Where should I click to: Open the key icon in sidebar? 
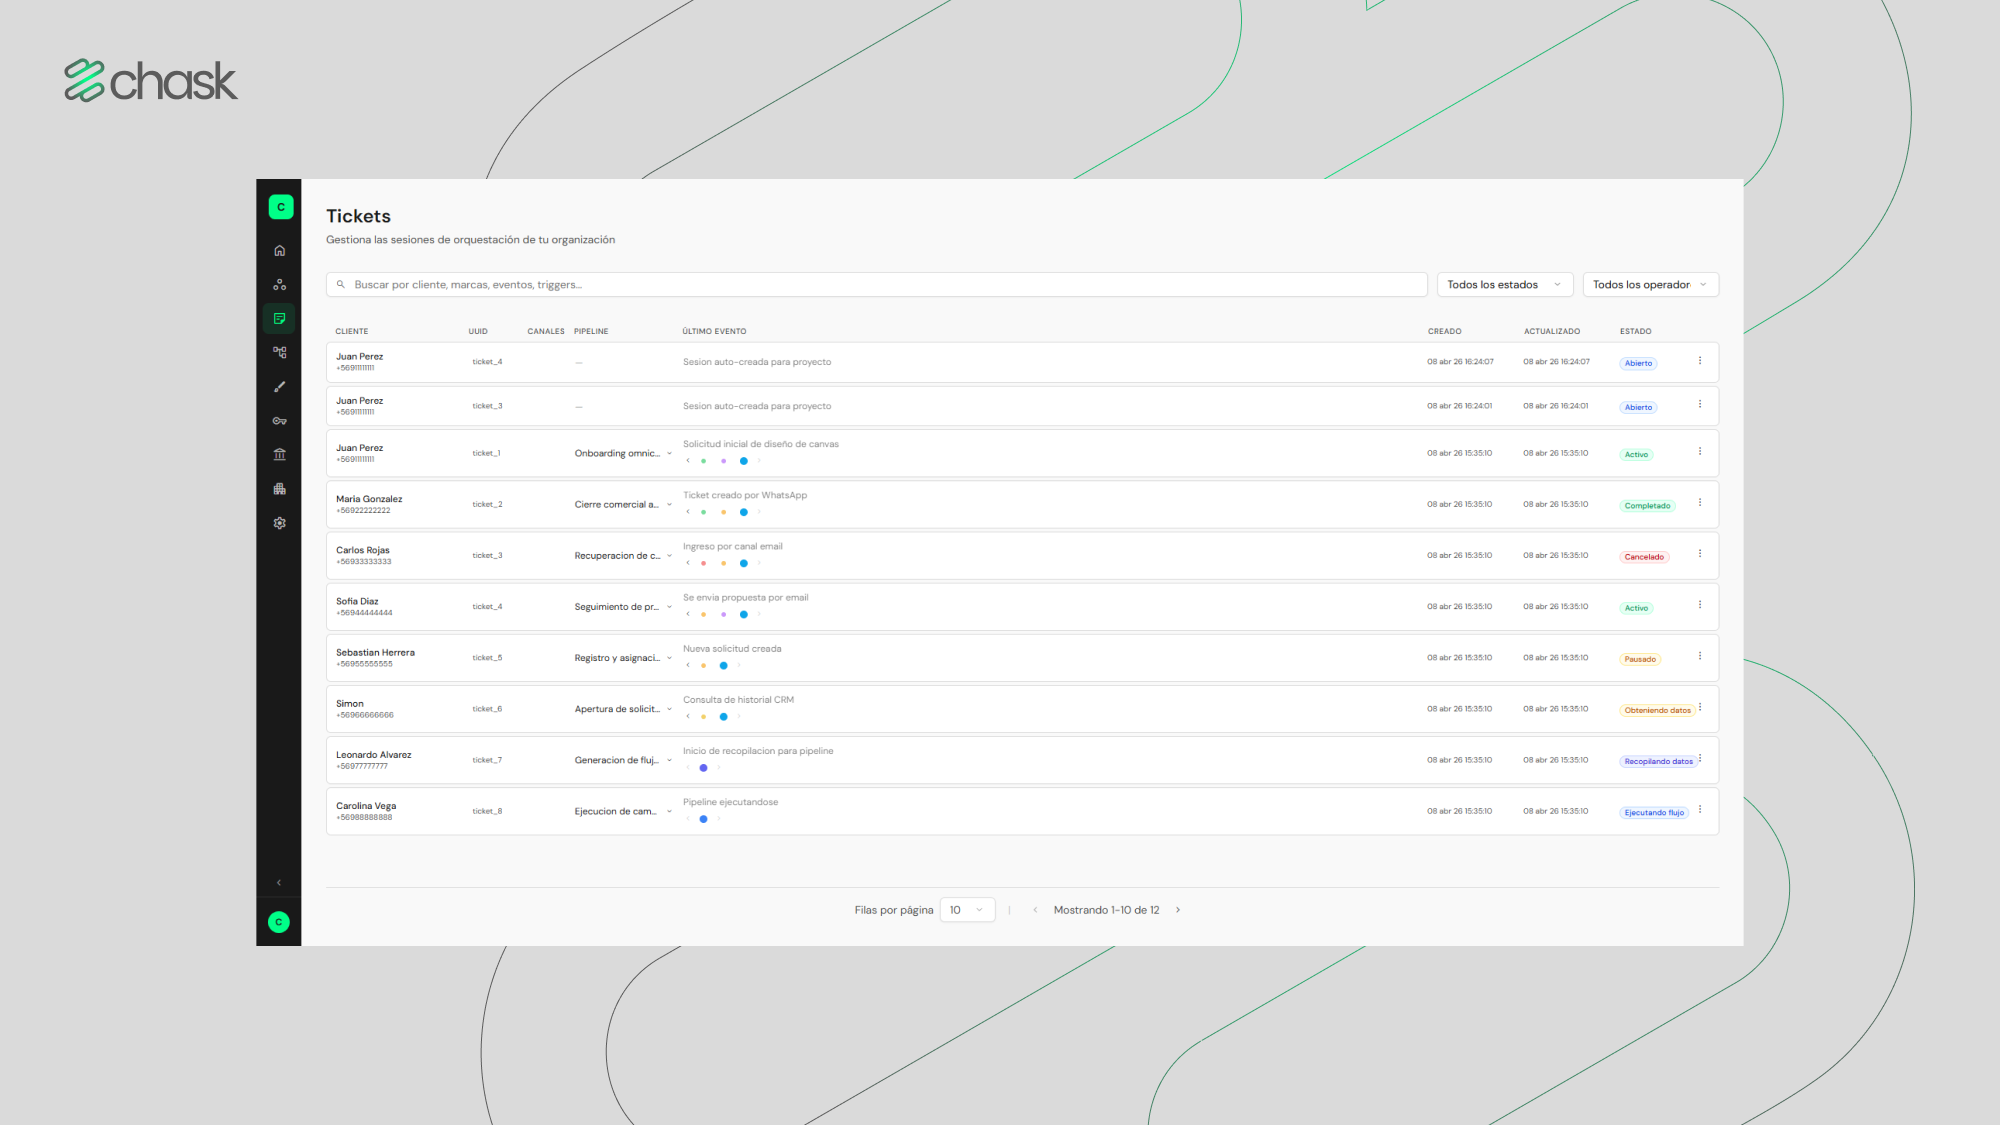coord(280,421)
